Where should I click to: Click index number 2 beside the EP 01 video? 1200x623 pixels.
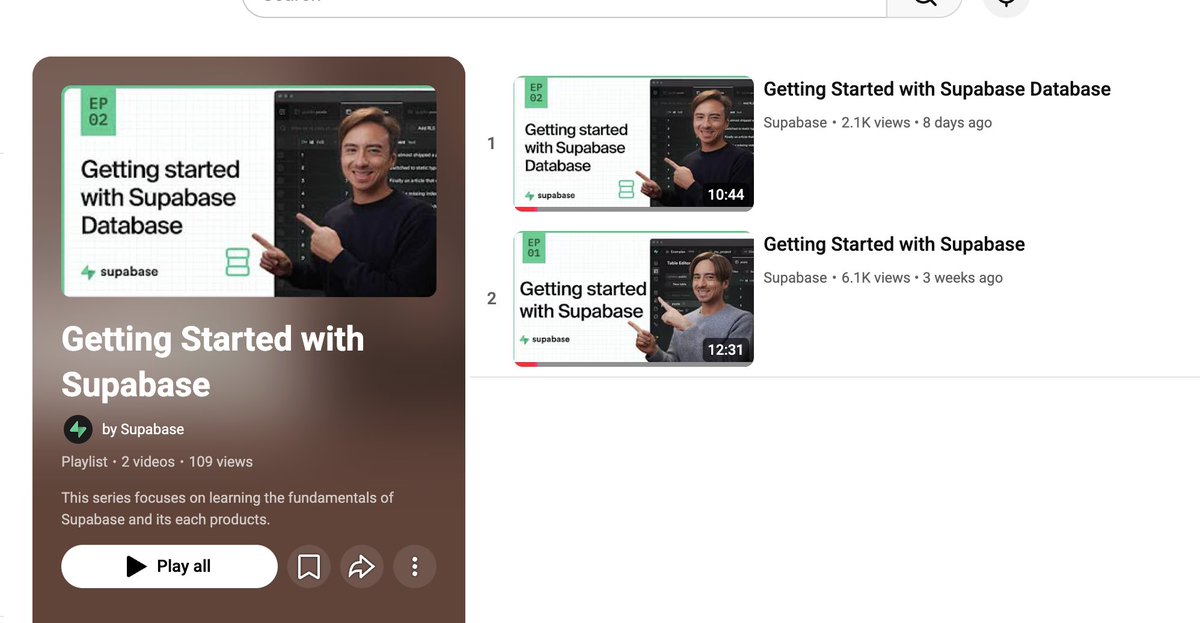pyautogui.click(x=491, y=298)
